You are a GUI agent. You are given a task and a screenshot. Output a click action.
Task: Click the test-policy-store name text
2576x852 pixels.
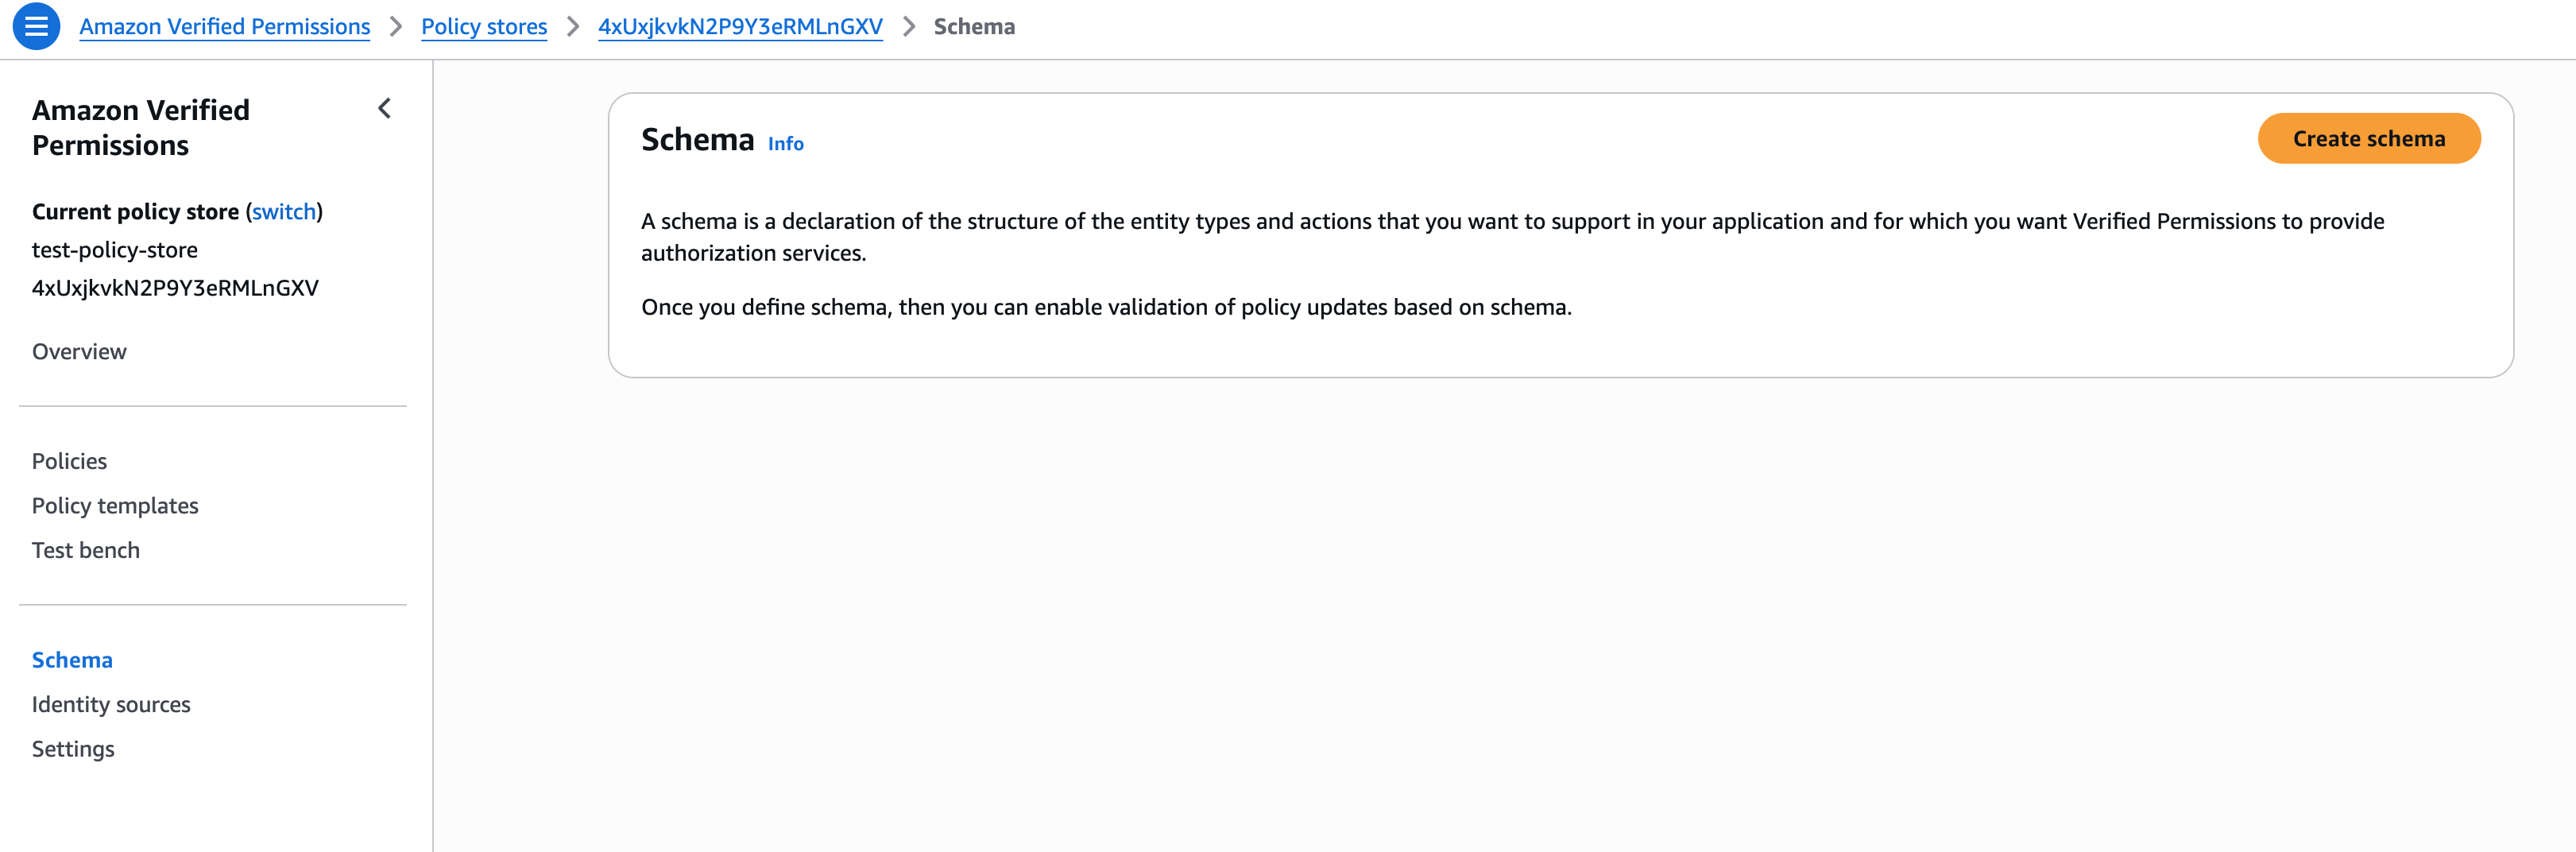pos(115,250)
